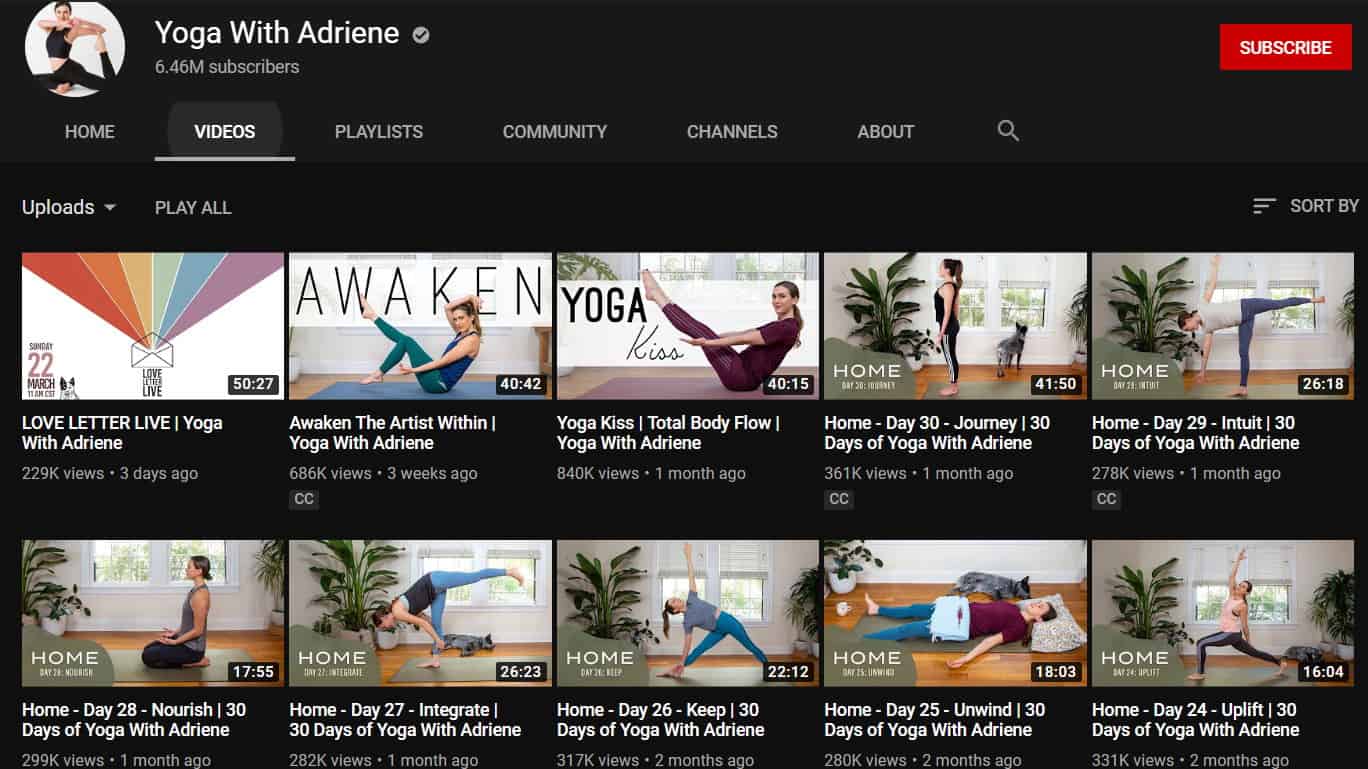The height and width of the screenshot is (769, 1368).
Task: Open Yoga Kiss Total Body Flow title
Action: 668,433
